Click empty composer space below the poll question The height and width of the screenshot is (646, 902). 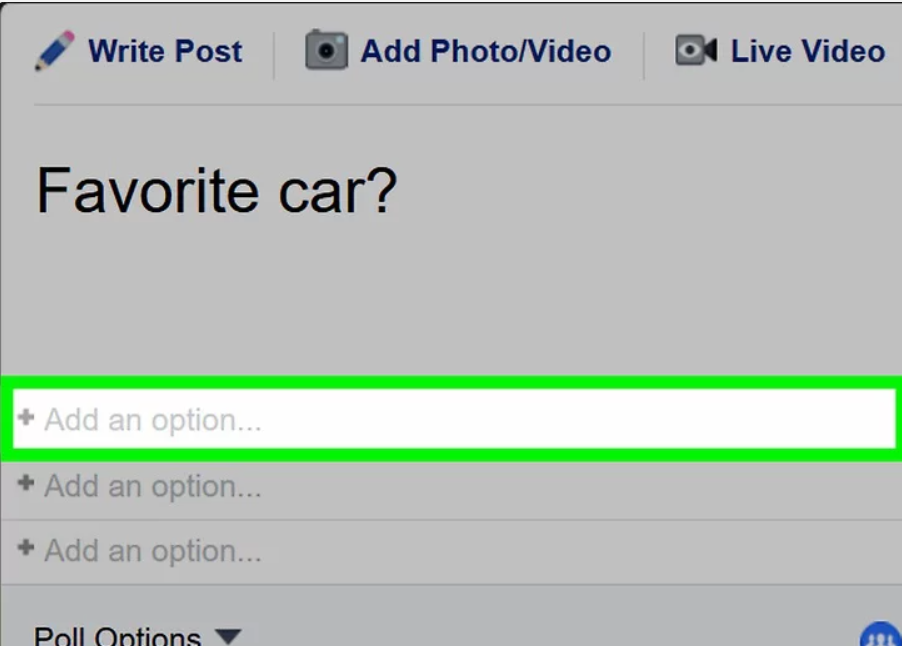(451, 299)
